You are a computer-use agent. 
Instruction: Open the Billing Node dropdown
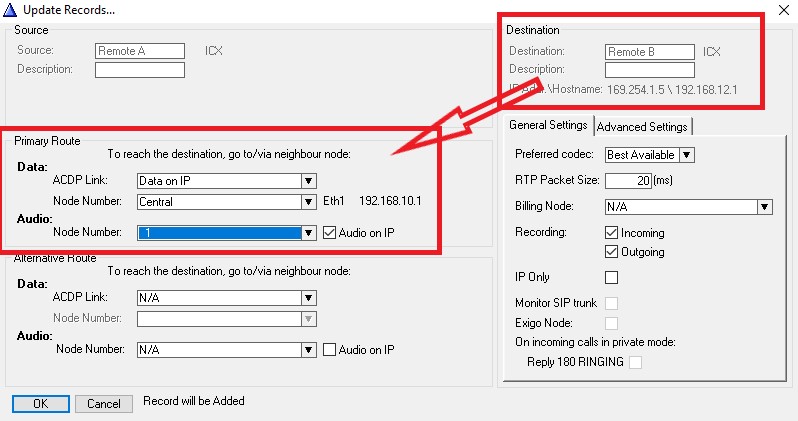click(x=764, y=207)
